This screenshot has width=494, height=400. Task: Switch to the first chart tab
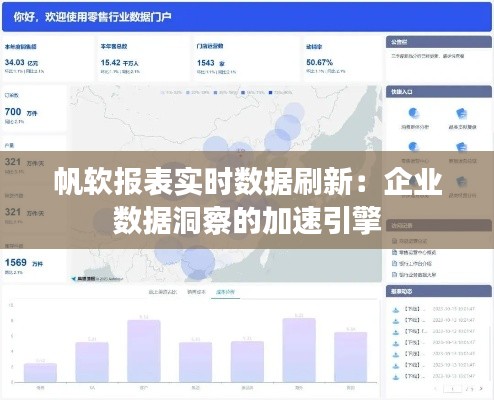click(x=163, y=292)
